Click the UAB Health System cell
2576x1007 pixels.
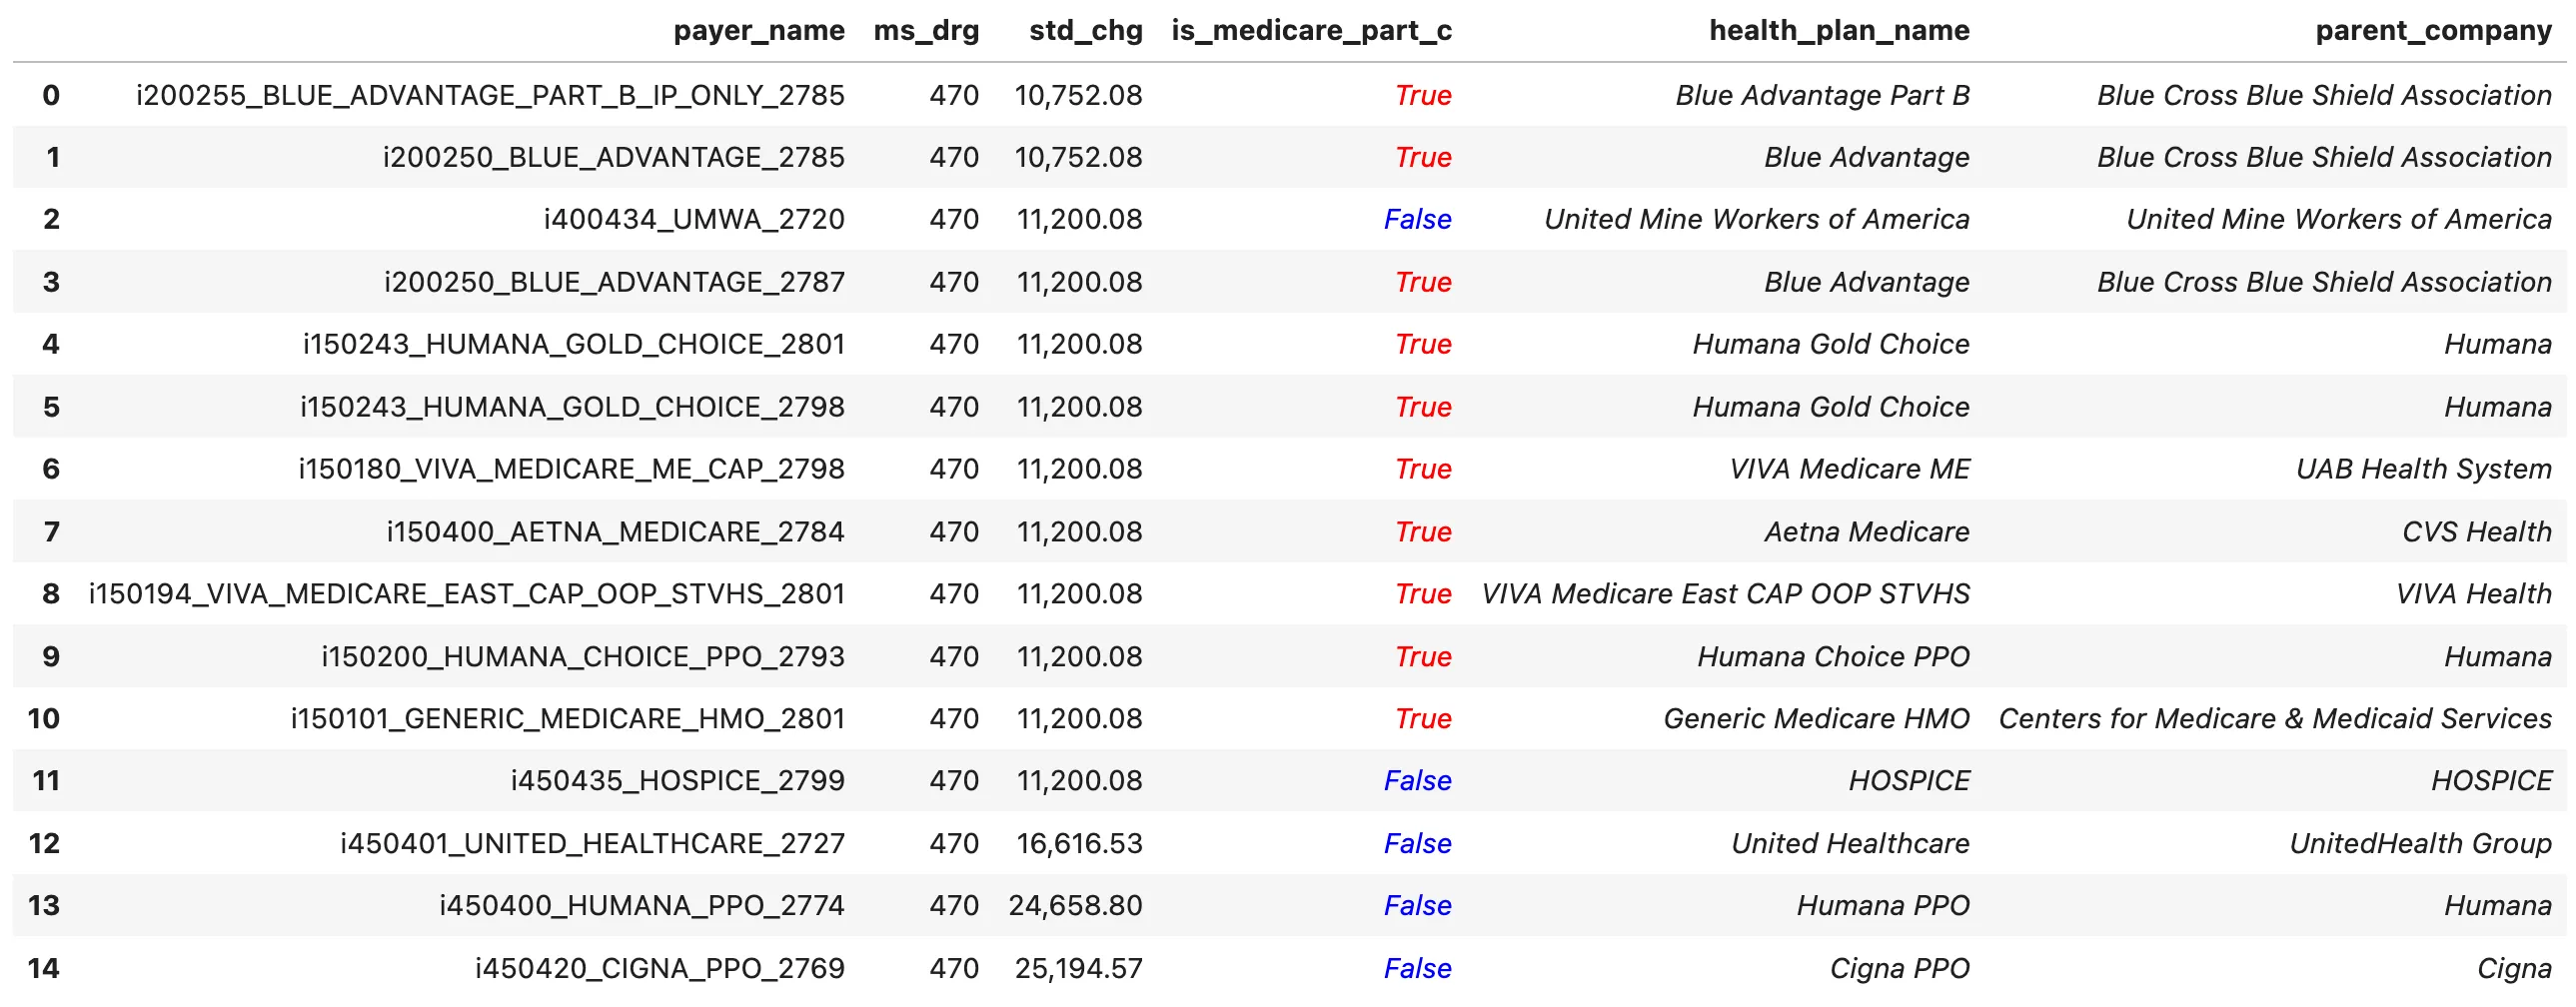tap(2423, 470)
